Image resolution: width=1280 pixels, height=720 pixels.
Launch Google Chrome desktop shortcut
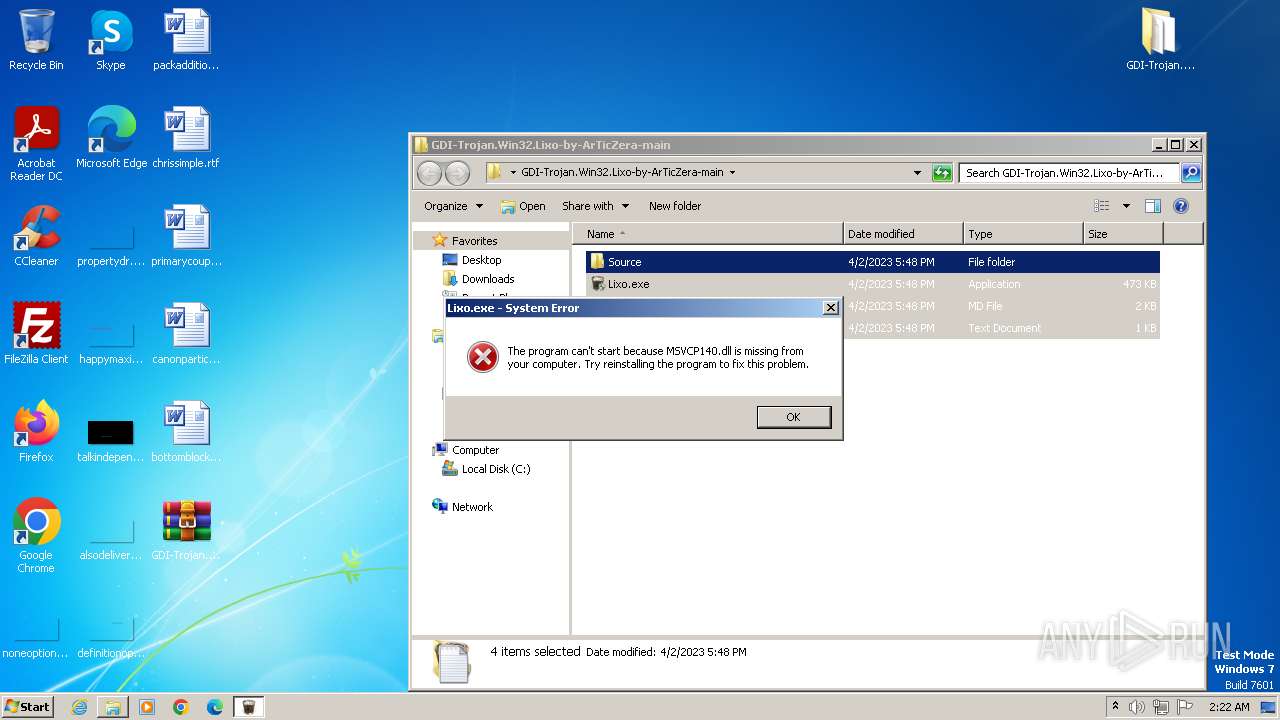(36, 536)
